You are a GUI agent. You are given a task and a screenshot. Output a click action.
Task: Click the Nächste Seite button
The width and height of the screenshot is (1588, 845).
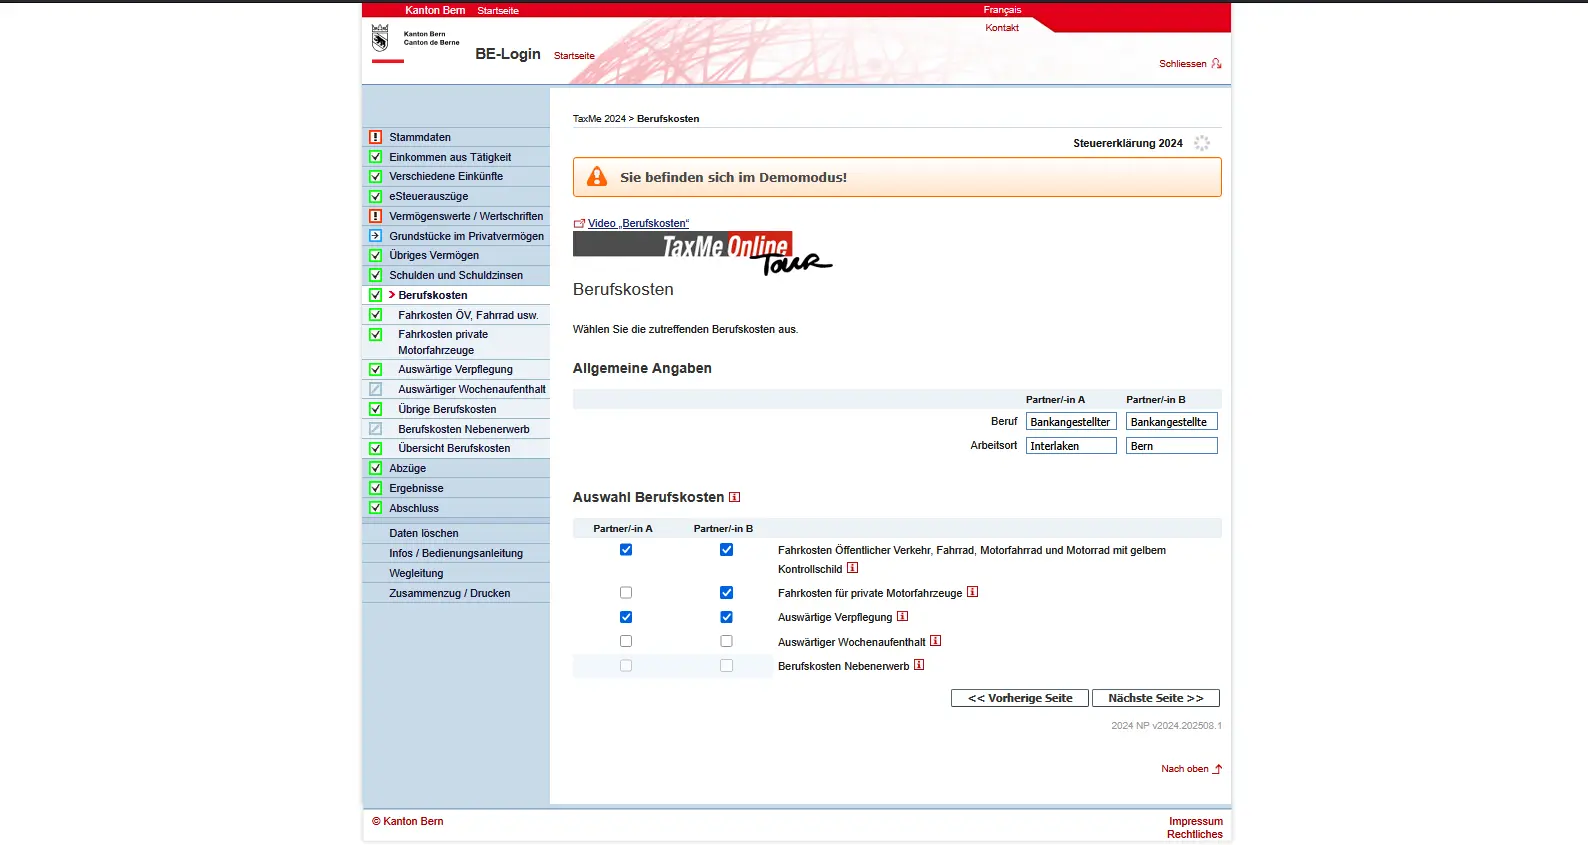click(1155, 698)
